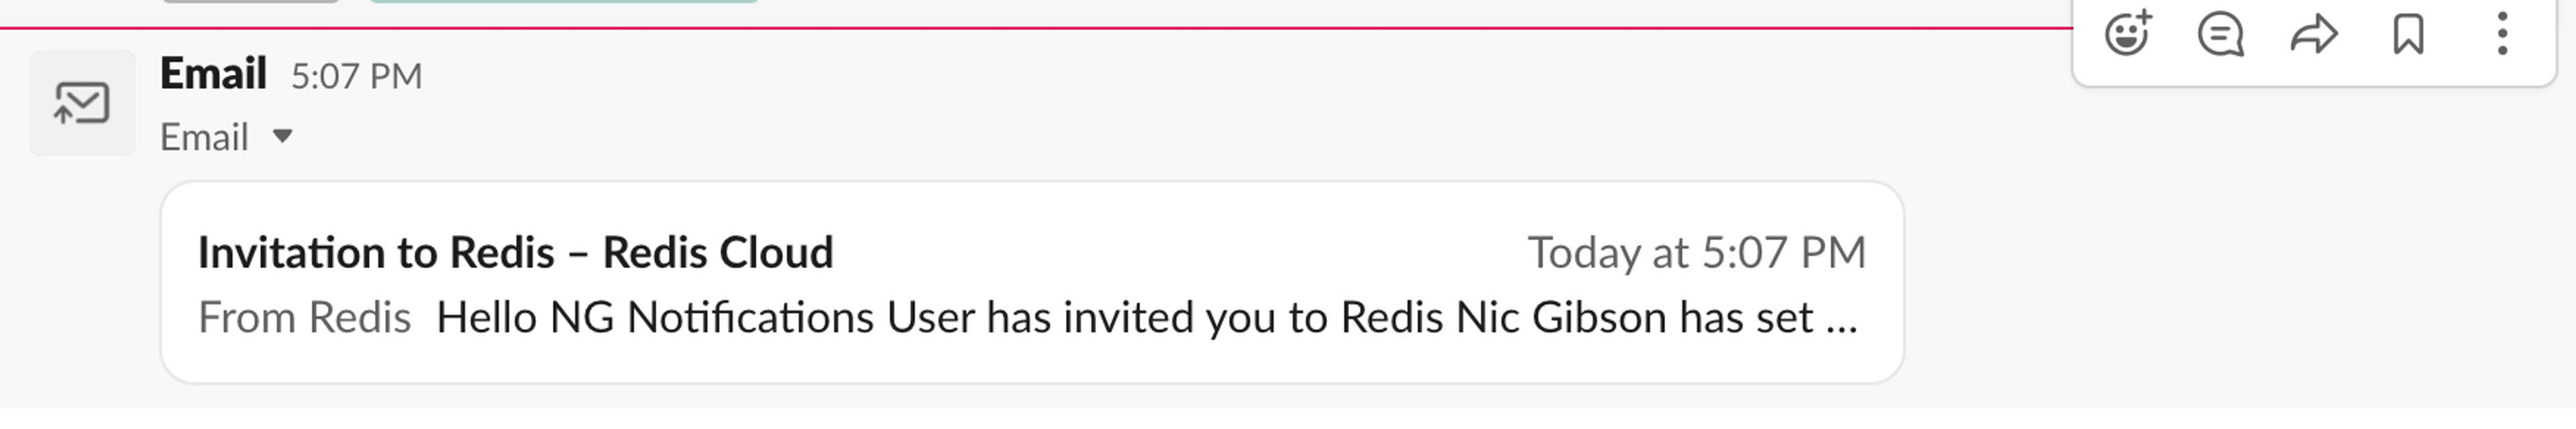The width and height of the screenshot is (2576, 429).
Task: Click the Email app envelope avatar
Action: (82, 103)
